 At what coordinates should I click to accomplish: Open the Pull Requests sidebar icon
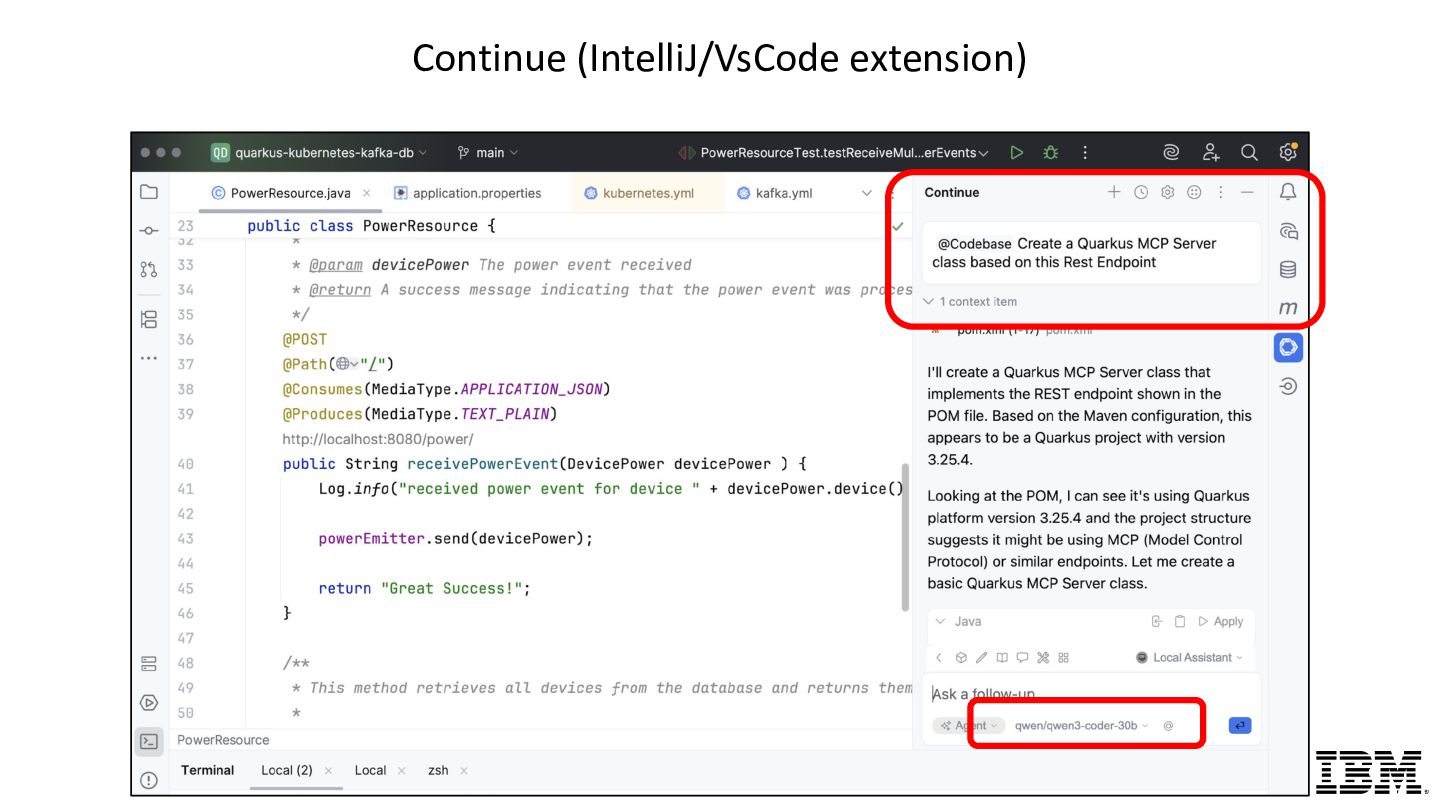[149, 269]
